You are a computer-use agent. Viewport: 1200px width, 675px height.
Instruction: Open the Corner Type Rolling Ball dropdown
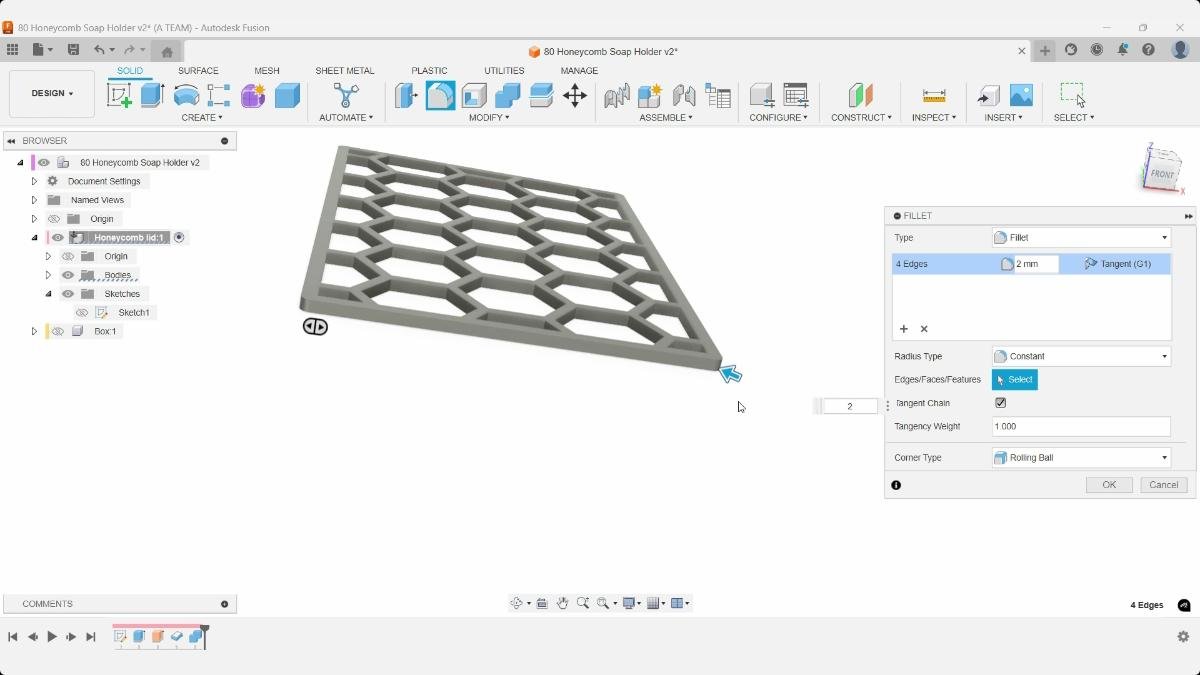pos(1081,458)
